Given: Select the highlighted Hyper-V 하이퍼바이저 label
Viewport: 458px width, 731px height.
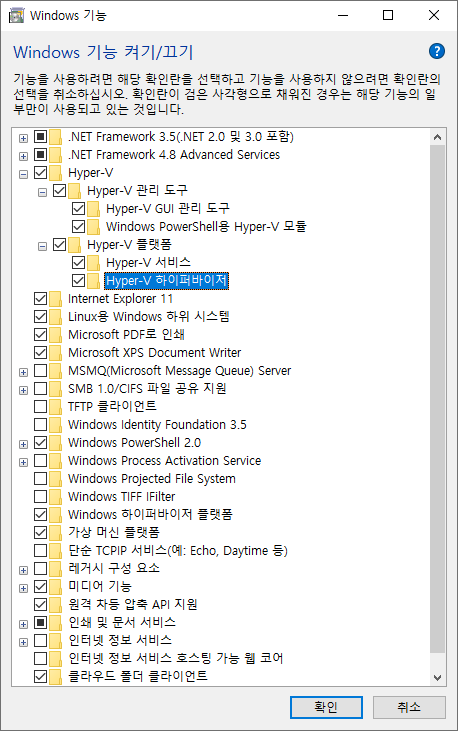Looking at the screenshot, I should [x=167, y=281].
